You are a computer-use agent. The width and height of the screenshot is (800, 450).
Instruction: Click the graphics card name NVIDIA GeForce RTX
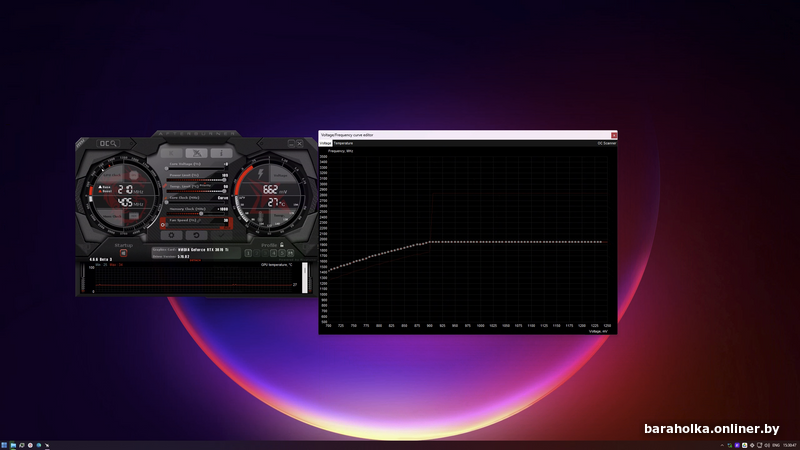click(x=203, y=249)
